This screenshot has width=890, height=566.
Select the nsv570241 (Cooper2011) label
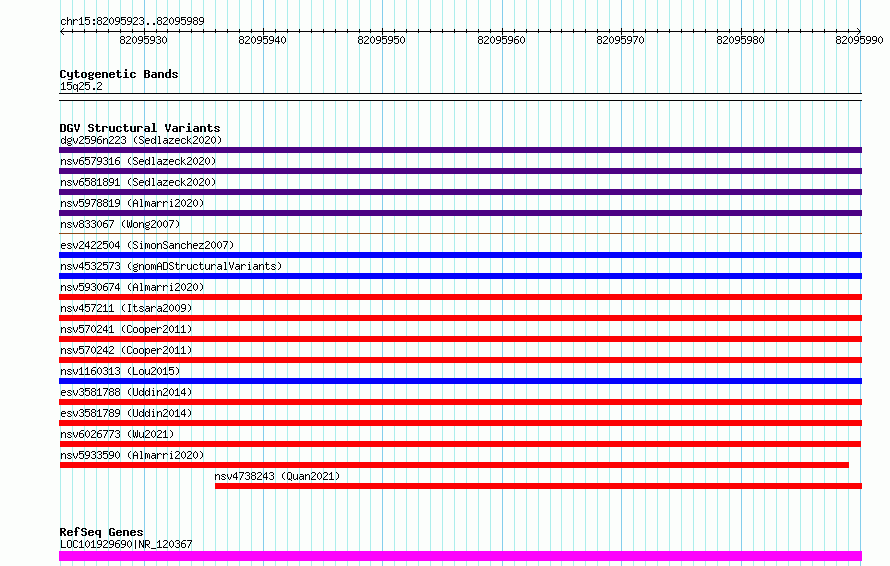[x=126, y=329]
